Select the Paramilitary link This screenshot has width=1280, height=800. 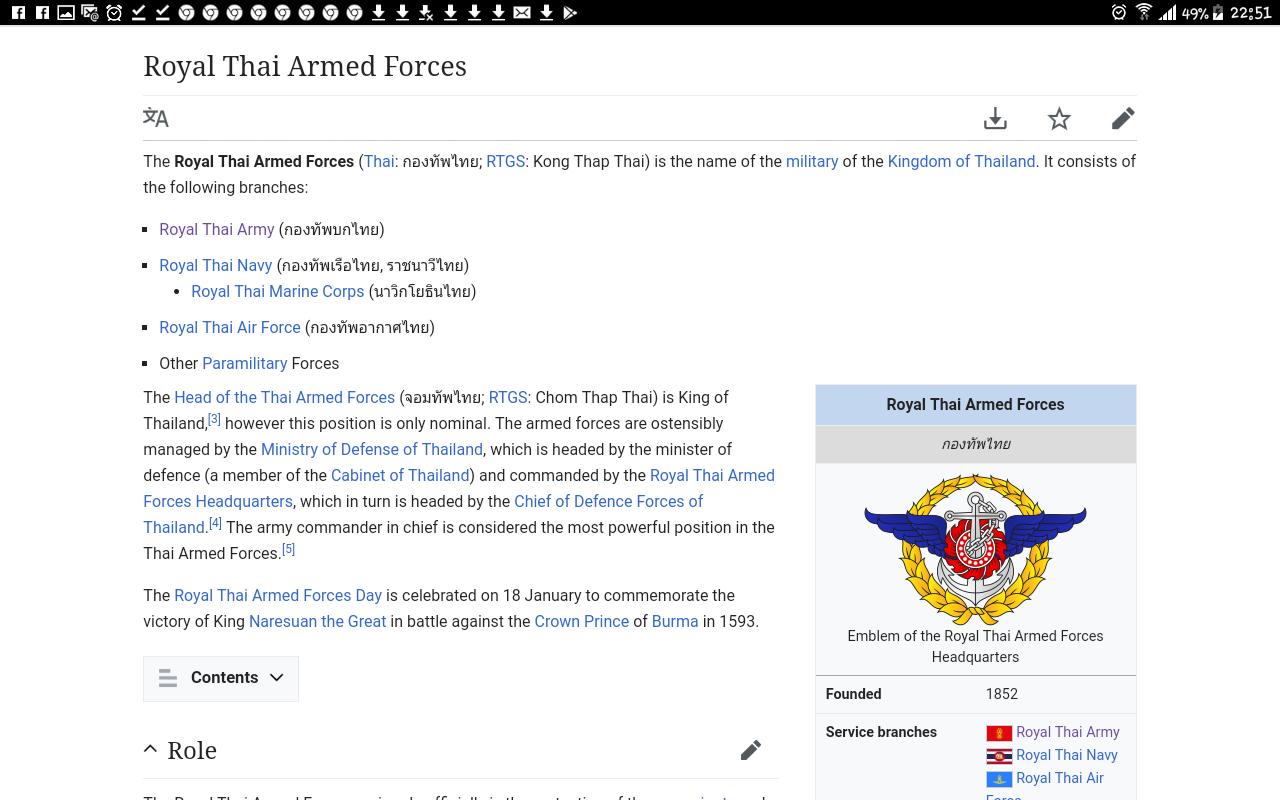pos(244,363)
